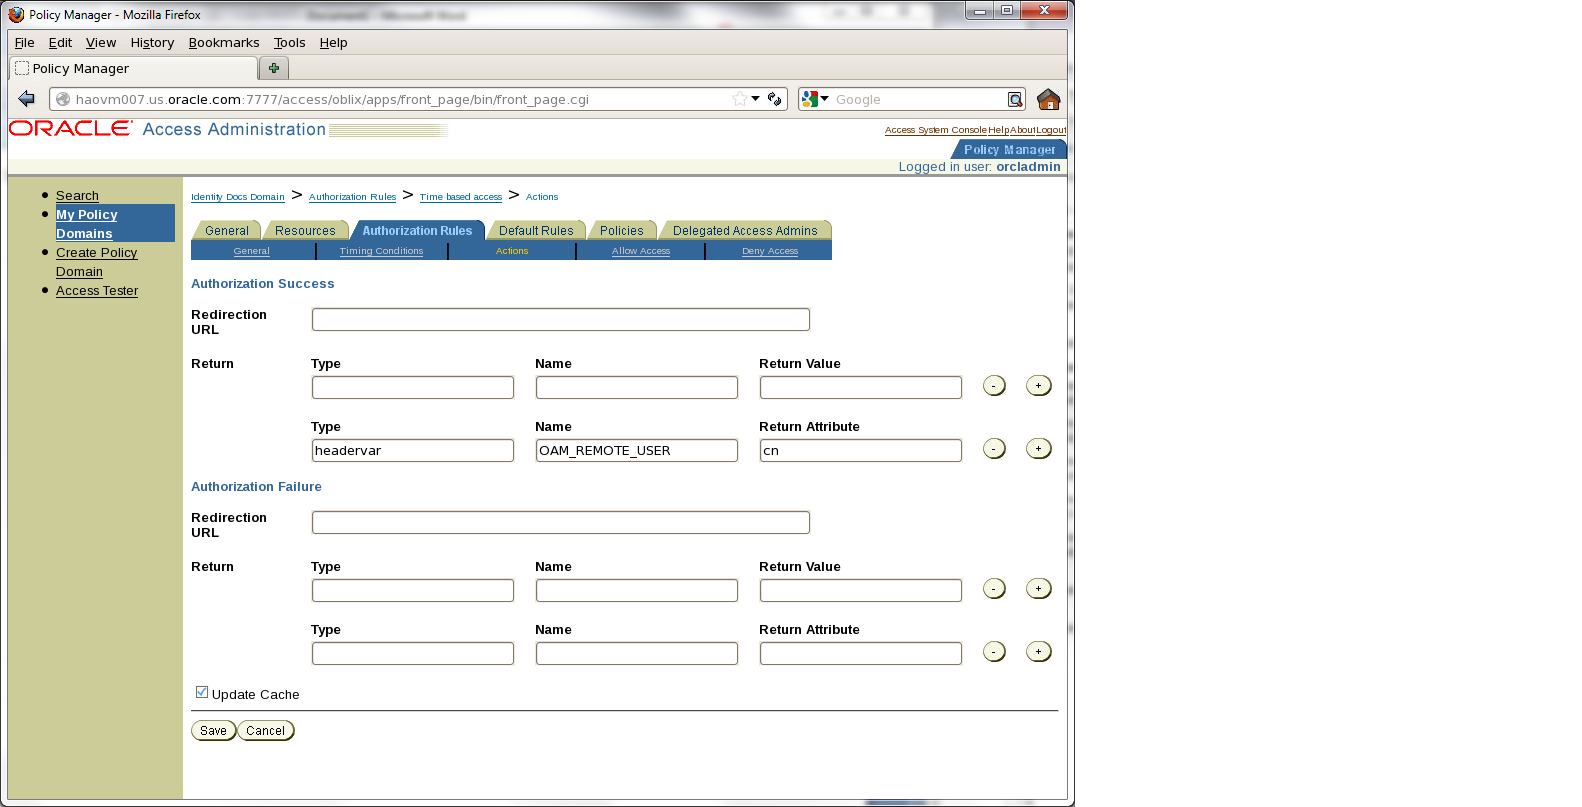Image resolution: width=1582 pixels, height=807 pixels.
Task: Click the Policy Manager header tab
Action: point(1009,150)
